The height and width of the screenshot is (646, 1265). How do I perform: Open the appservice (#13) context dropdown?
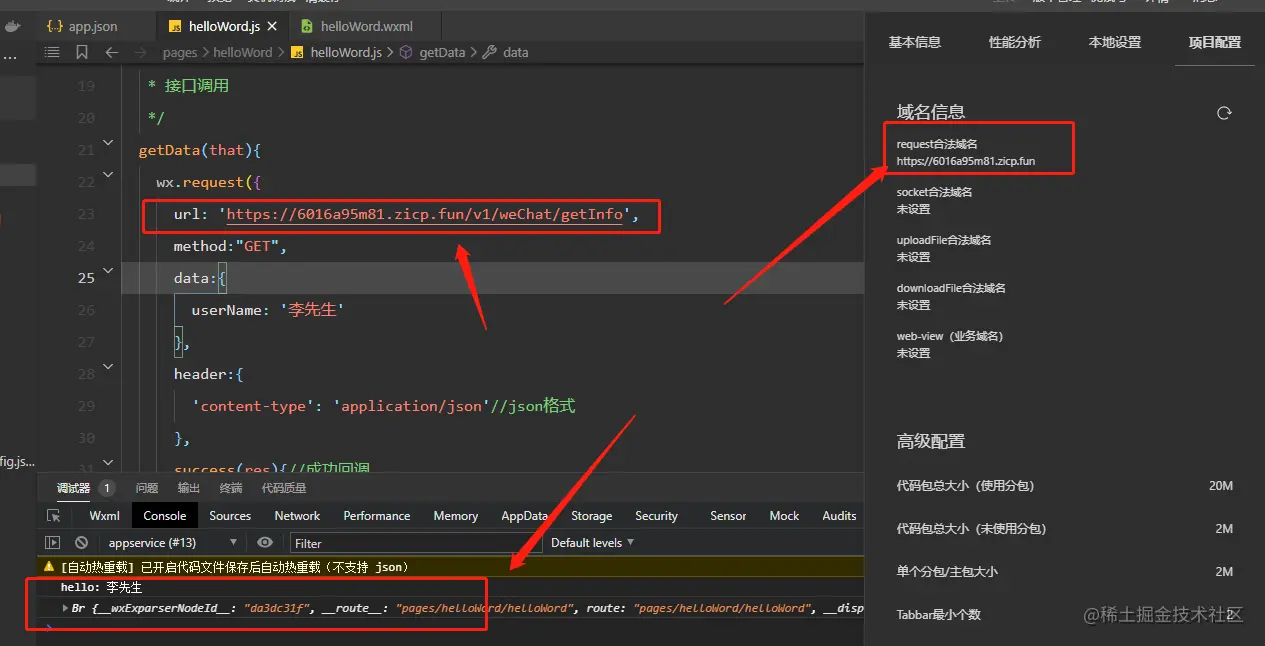click(172, 543)
